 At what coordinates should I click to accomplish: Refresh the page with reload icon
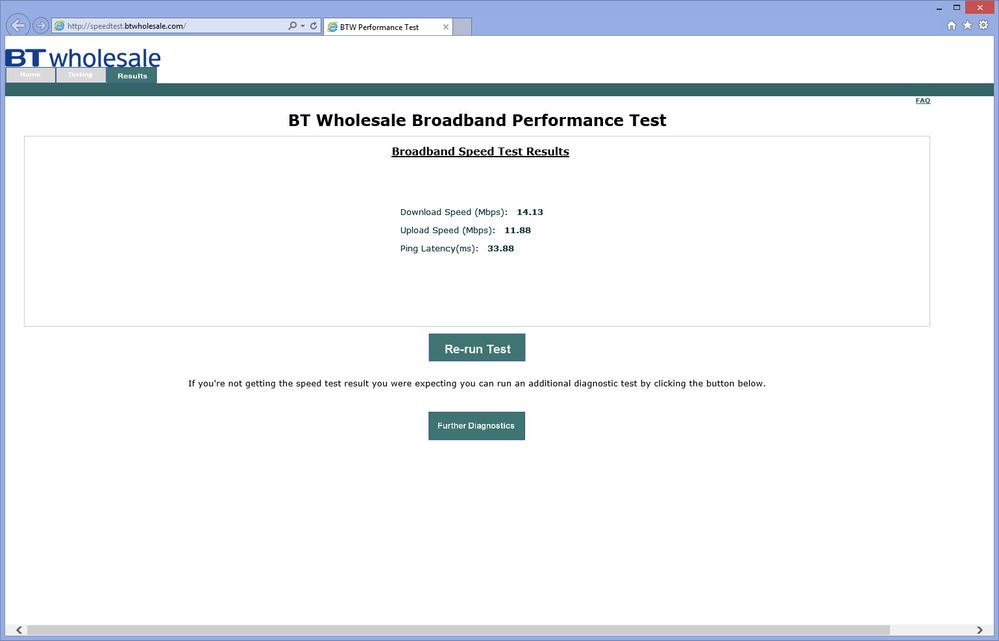[313, 25]
